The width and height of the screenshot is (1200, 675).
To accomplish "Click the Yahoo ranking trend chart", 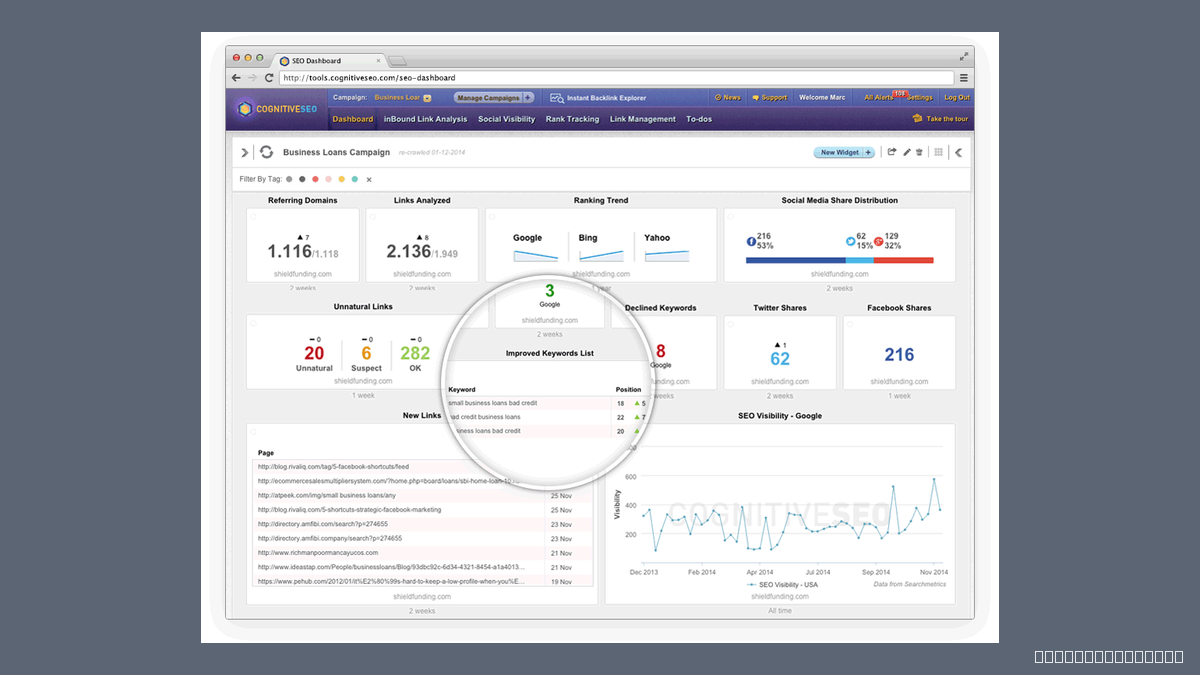I will point(667,257).
